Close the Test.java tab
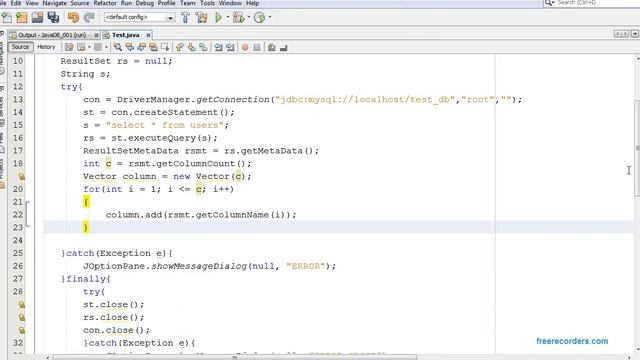 [x=148, y=35]
